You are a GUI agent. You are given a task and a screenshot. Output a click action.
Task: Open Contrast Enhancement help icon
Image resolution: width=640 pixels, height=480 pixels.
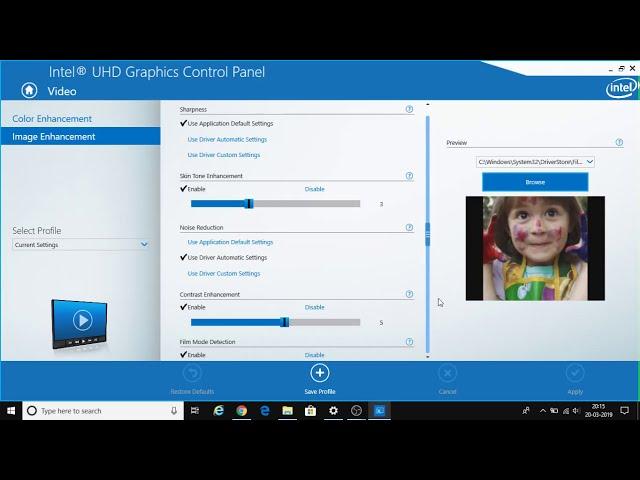click(x=409, y=294)
